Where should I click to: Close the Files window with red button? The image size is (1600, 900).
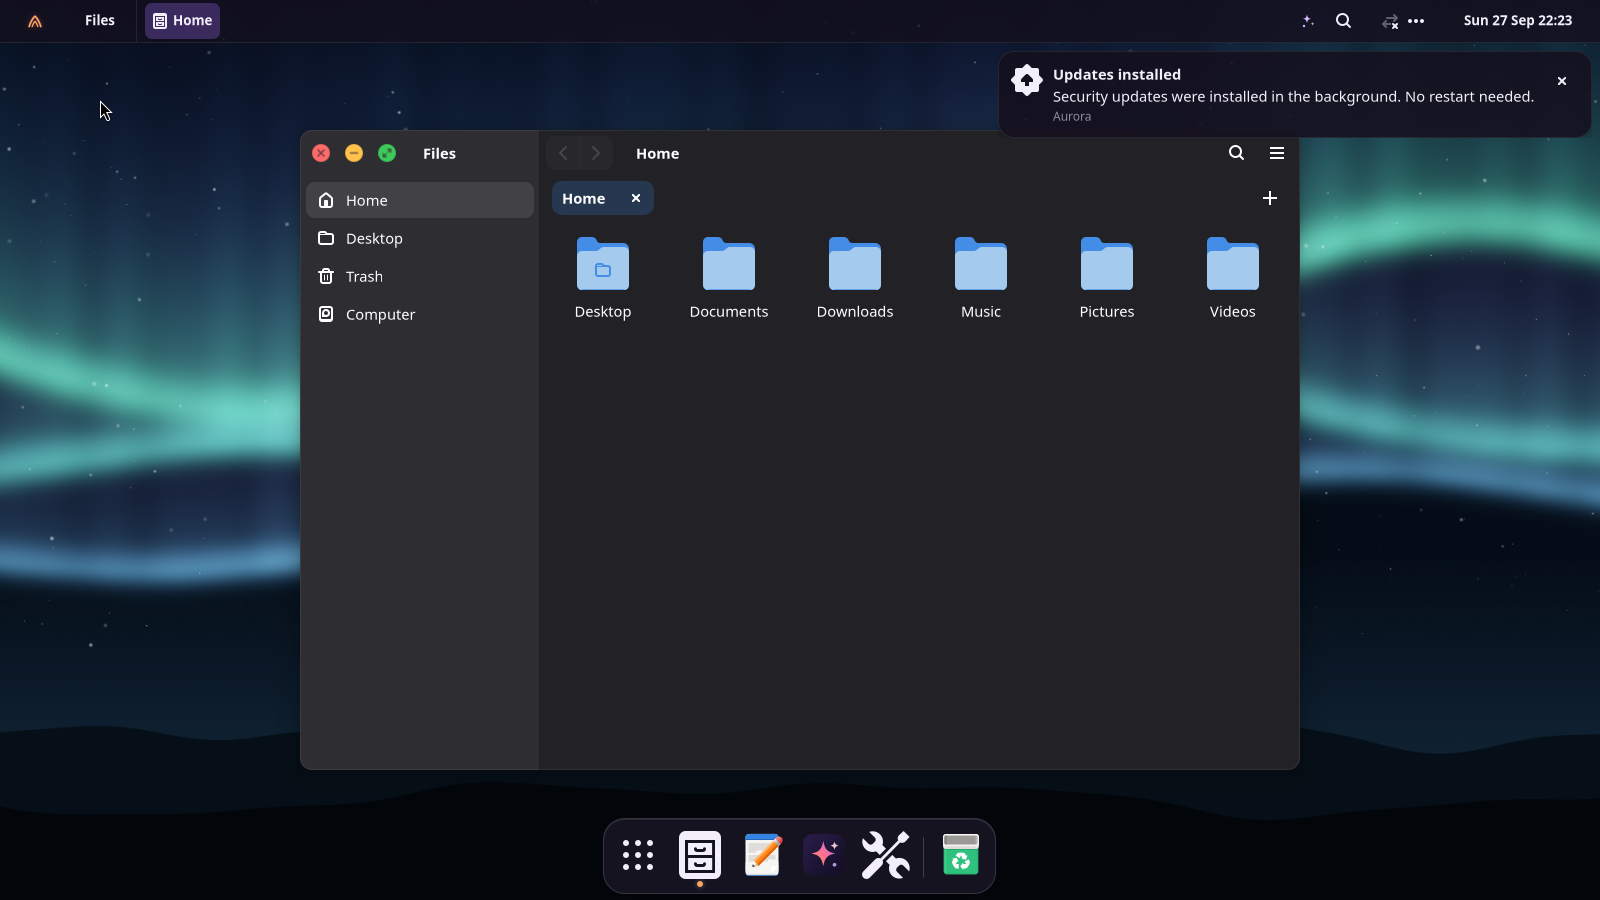pyautogui.click(x=321, y=153)
